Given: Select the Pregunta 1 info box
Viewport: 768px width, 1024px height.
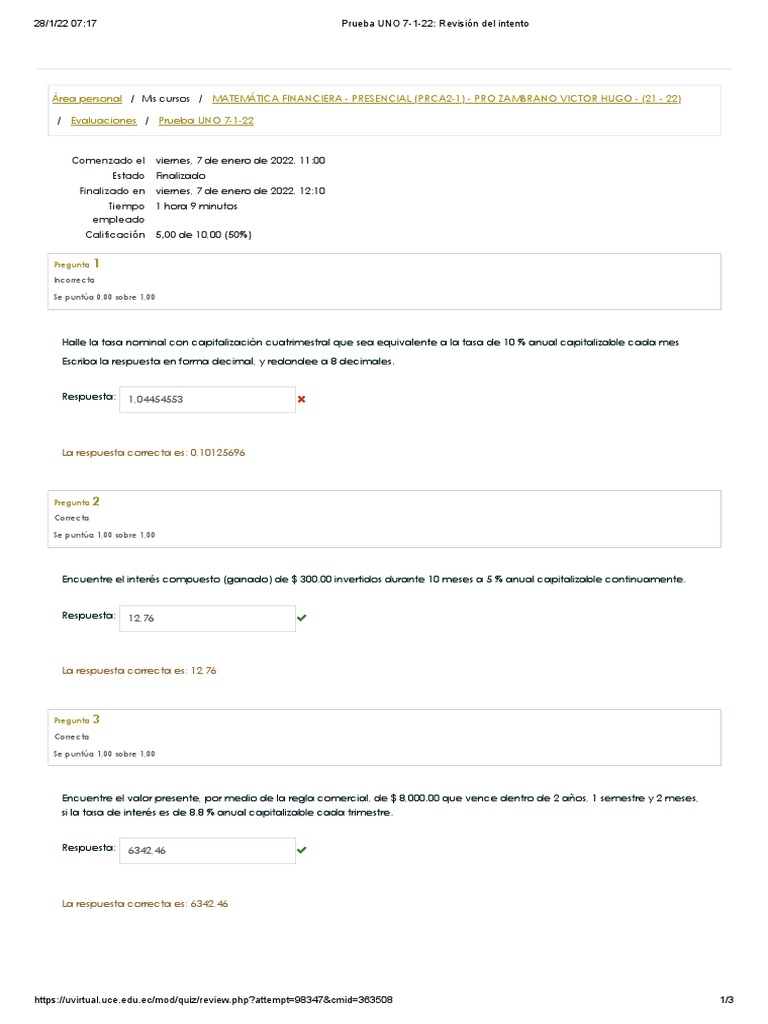Looking at the screenshot, I should pos(384,279).
